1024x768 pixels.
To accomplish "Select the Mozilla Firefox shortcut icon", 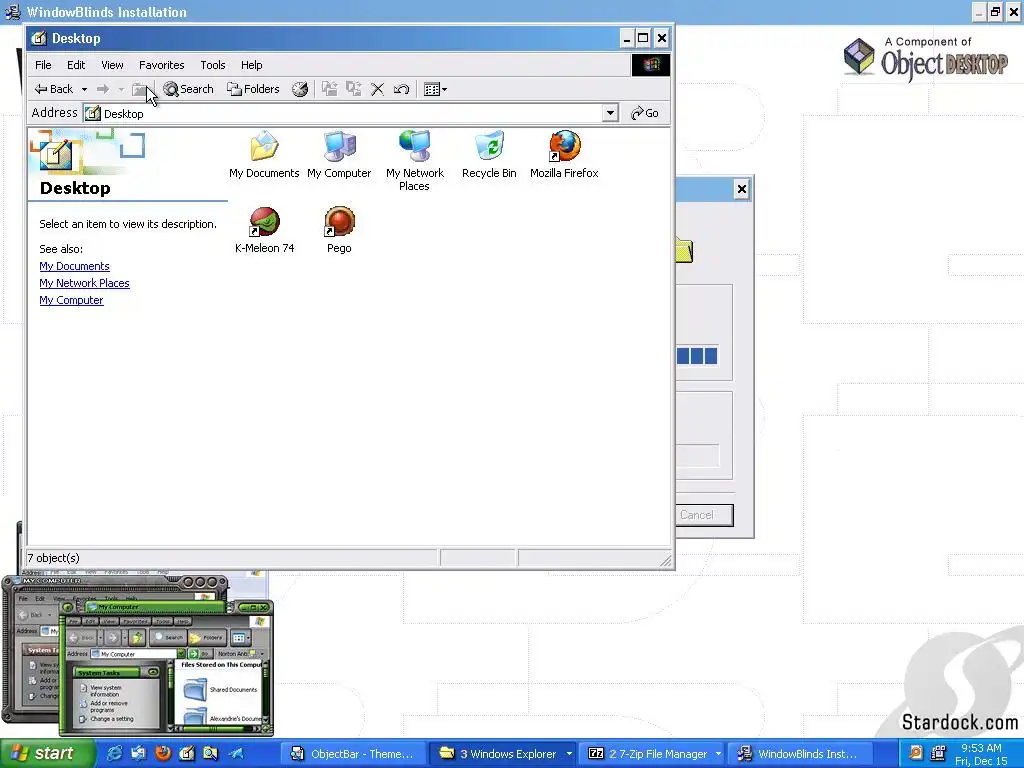I will [564, 155].
